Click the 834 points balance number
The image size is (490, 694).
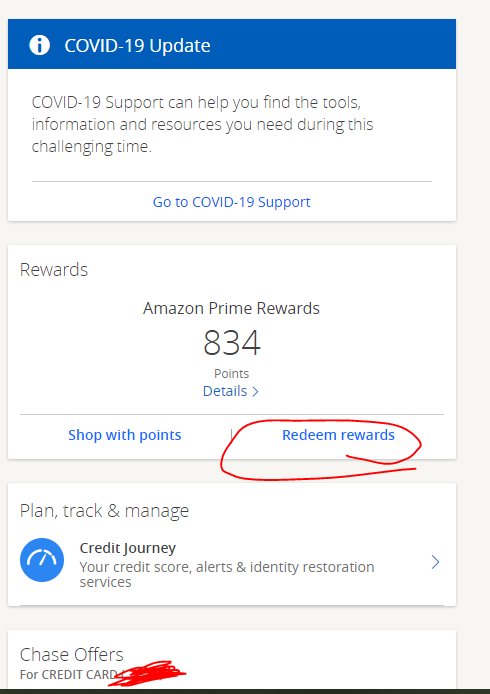click(x=231, y=343)
